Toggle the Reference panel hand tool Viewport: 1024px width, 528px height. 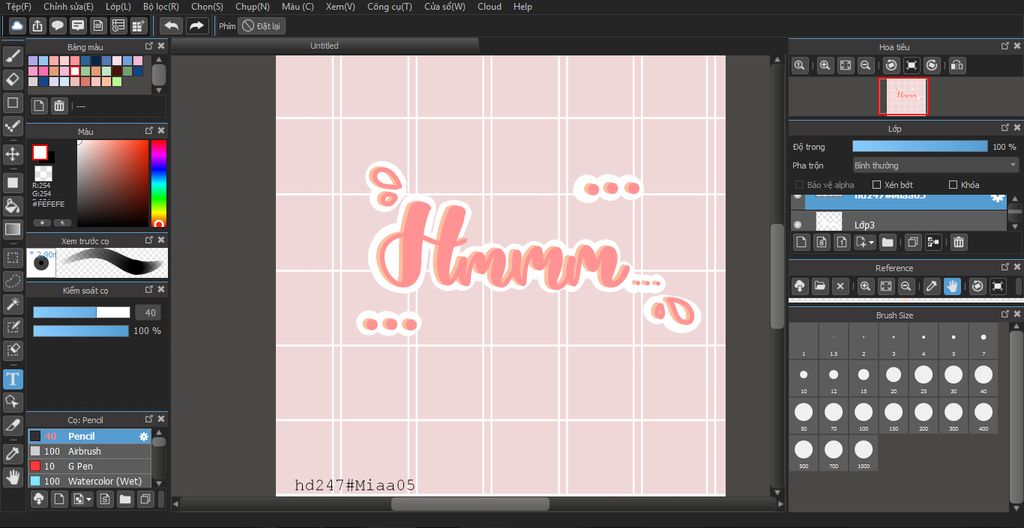point(952,286)
